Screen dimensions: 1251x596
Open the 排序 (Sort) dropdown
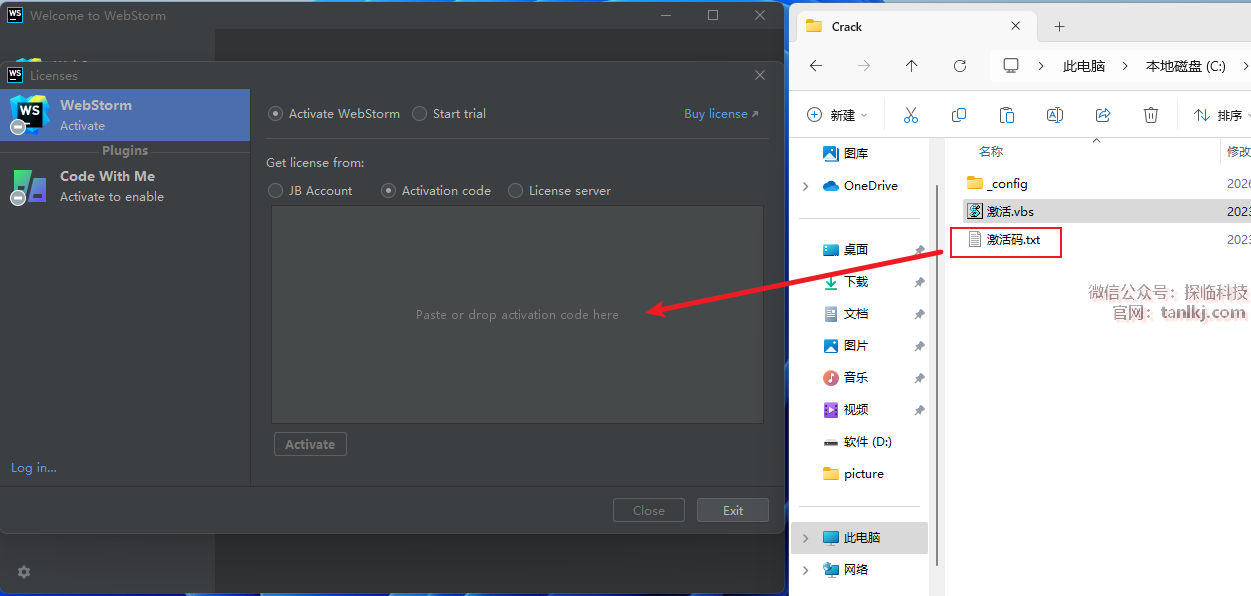[1220, 115]
